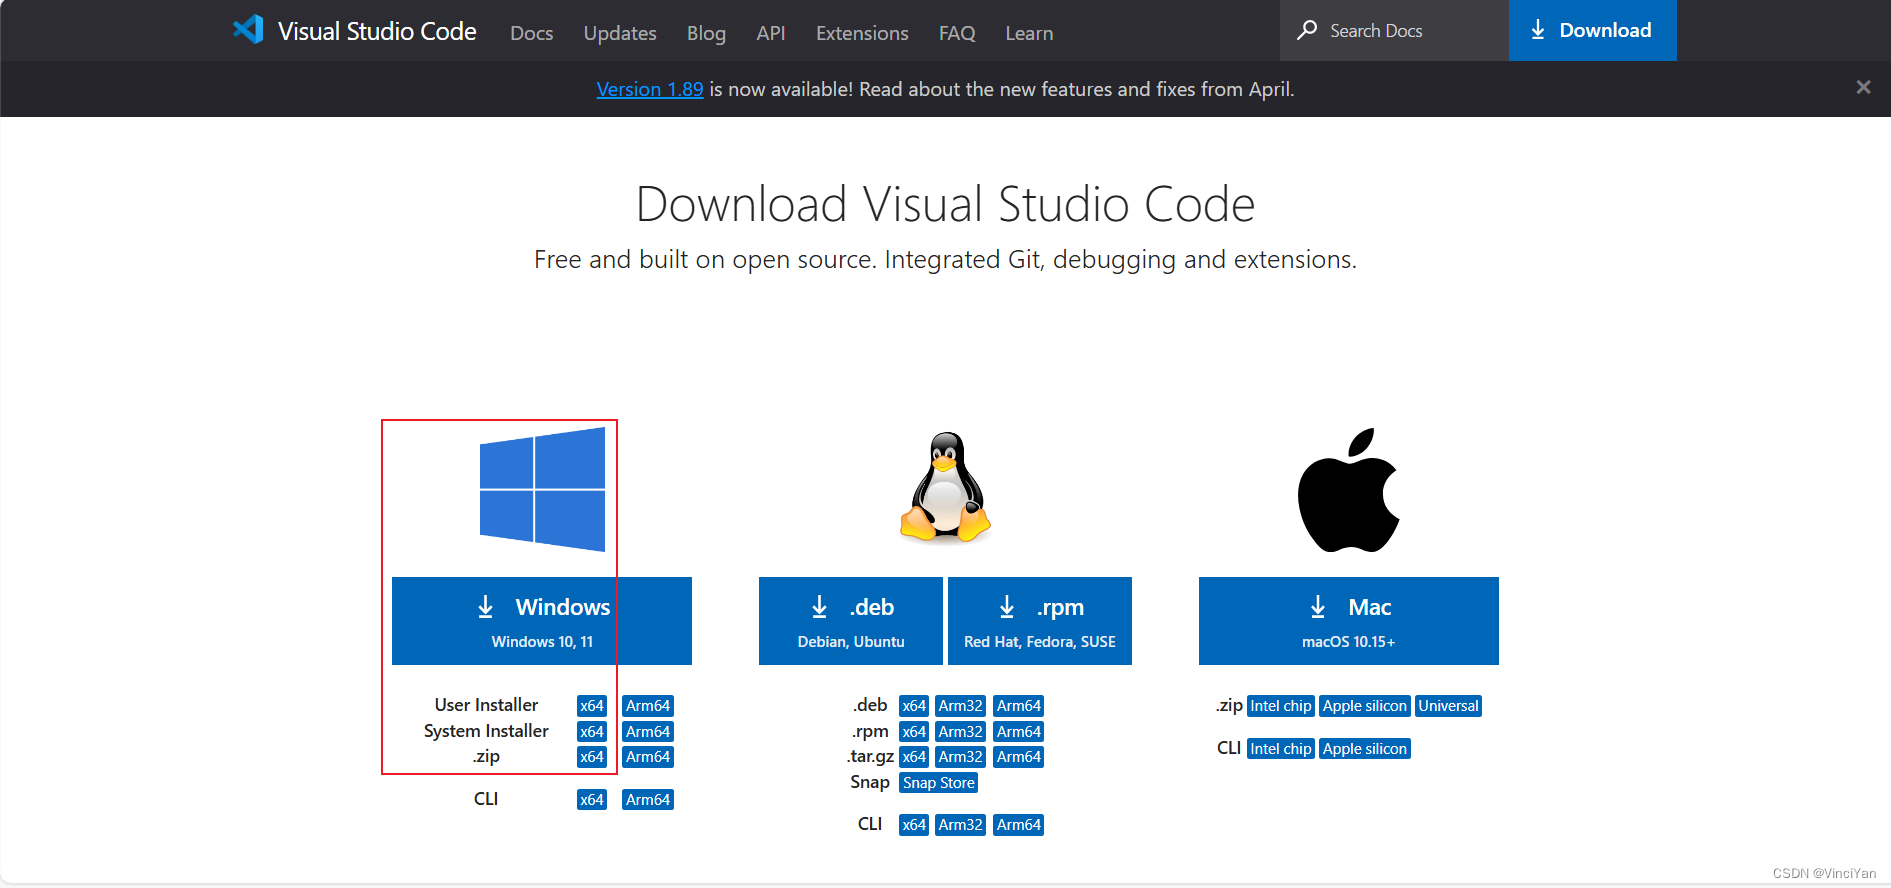Click the Windows logo image
The image size is (1891, 888).
(542, 489)
